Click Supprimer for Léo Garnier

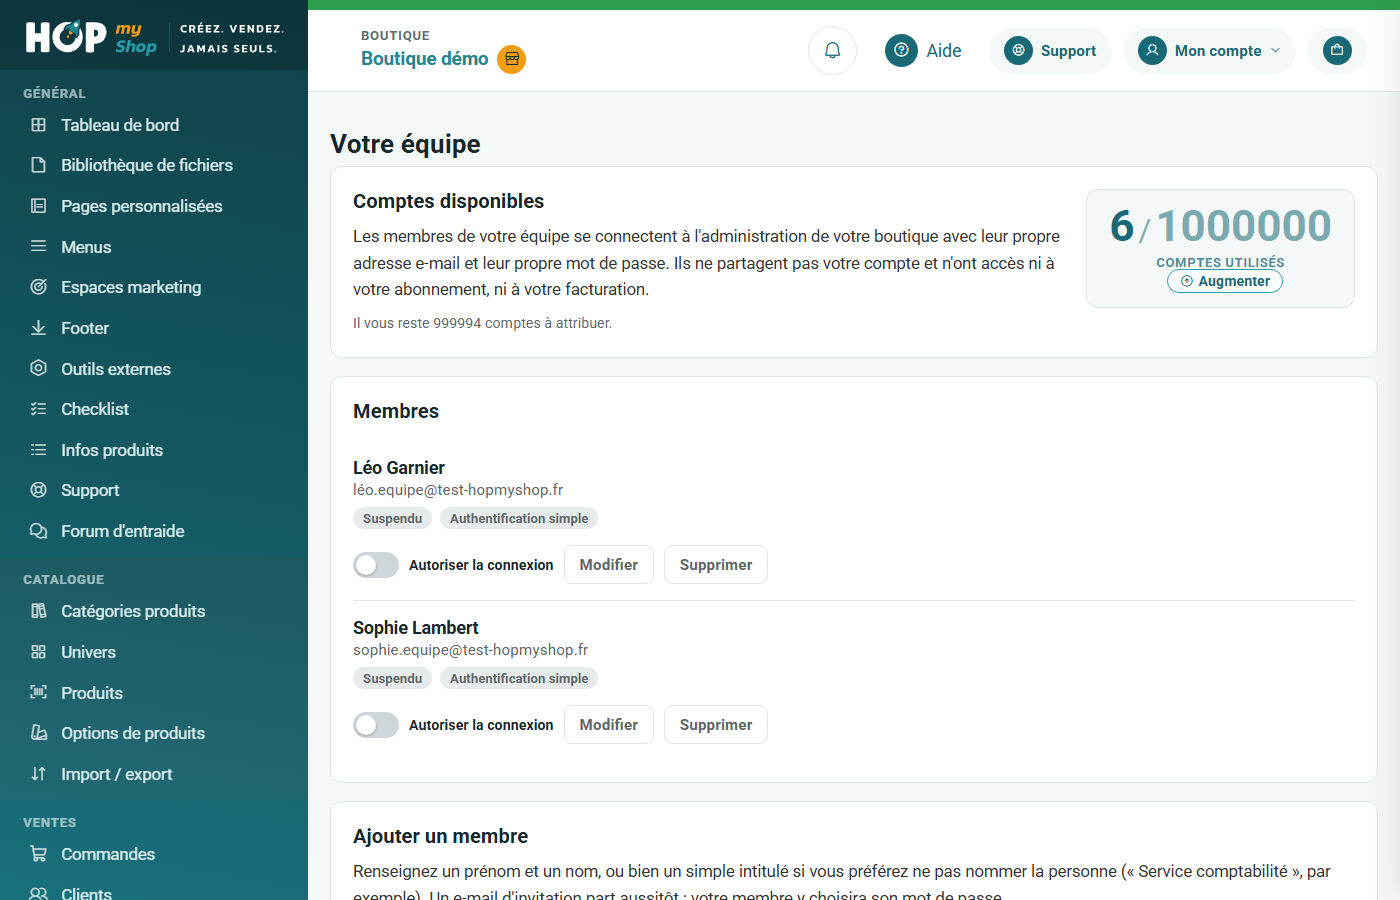click(x=716, y=565)
